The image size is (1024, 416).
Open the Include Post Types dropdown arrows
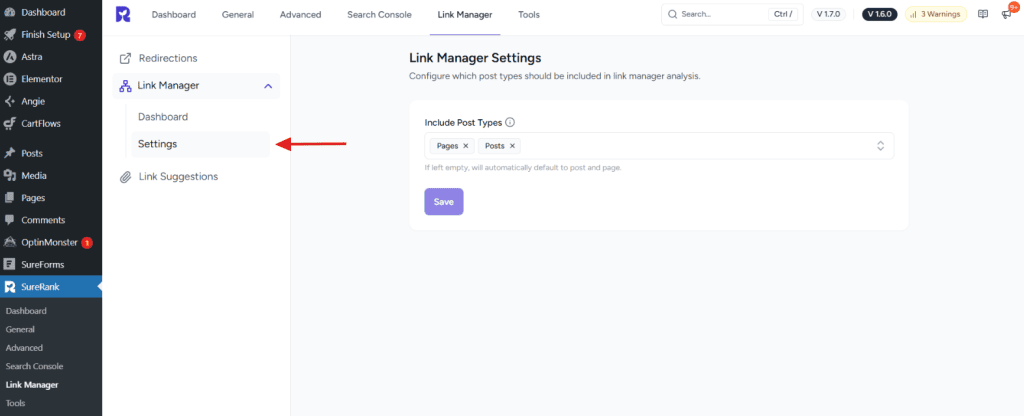pos(880,146)
